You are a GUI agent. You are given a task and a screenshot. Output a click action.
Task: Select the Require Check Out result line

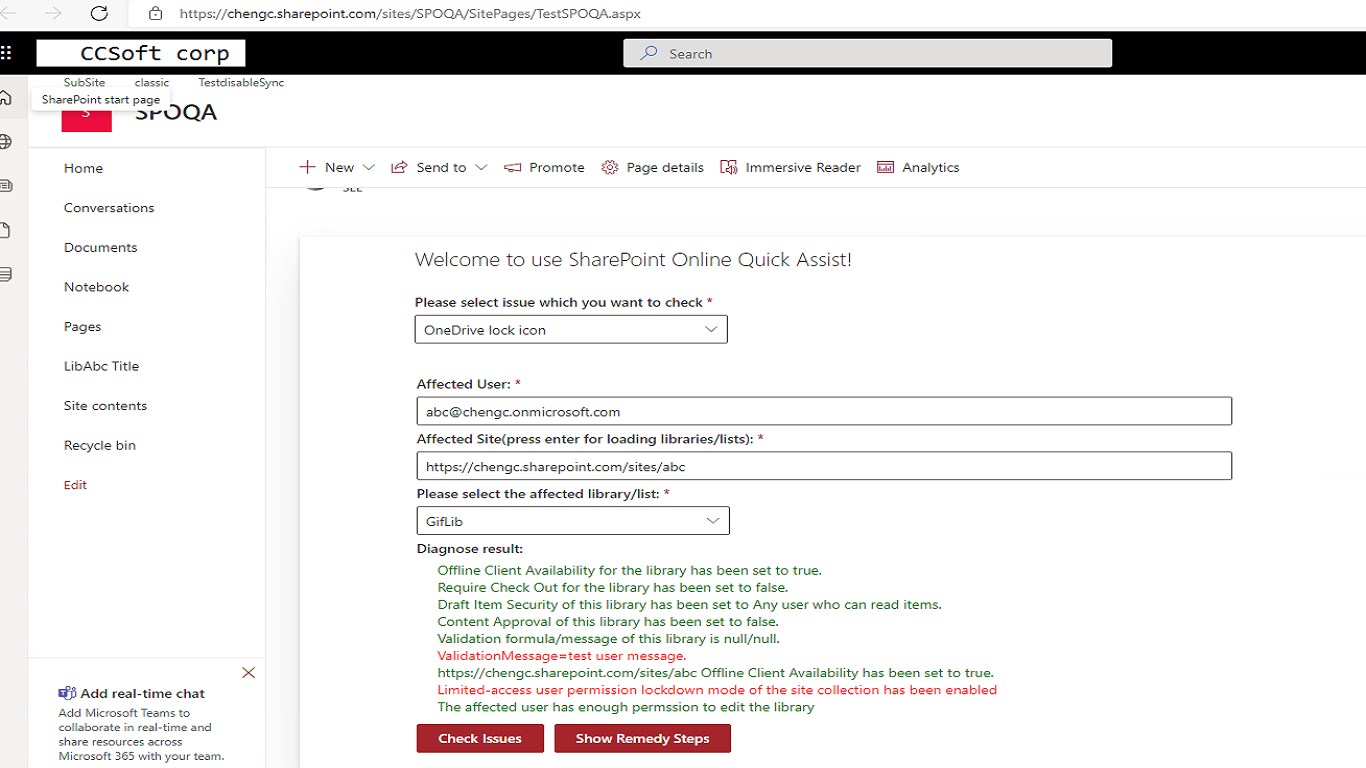612,588
